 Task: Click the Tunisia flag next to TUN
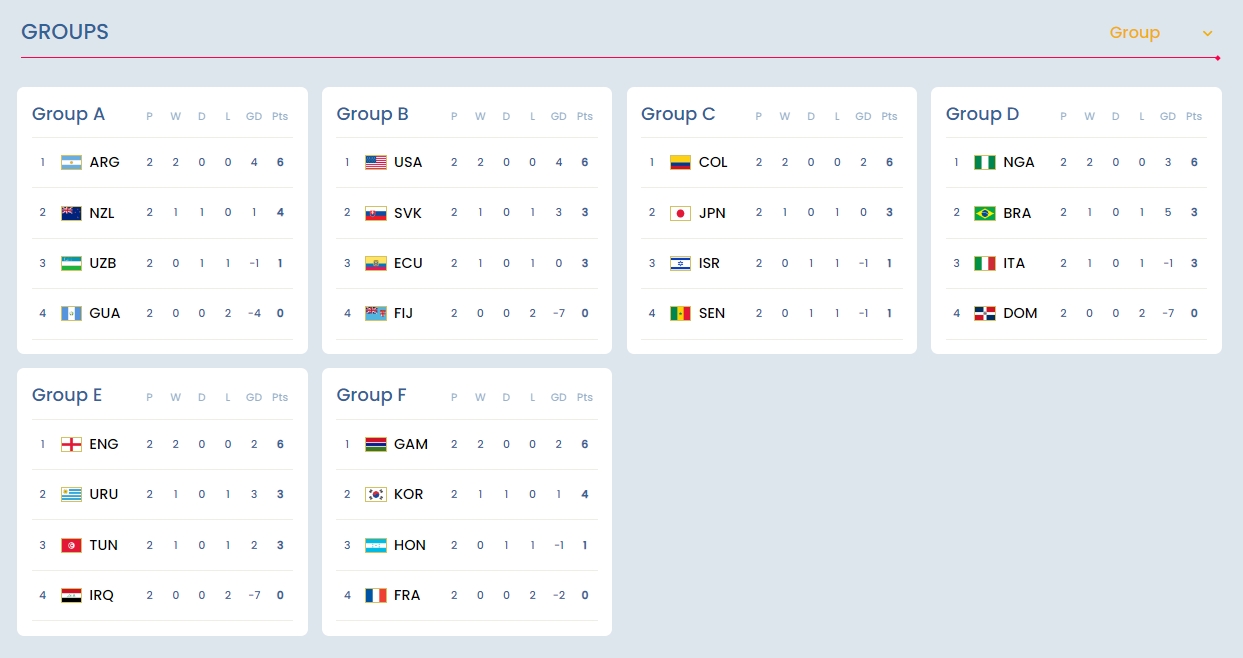coord(71,545)
